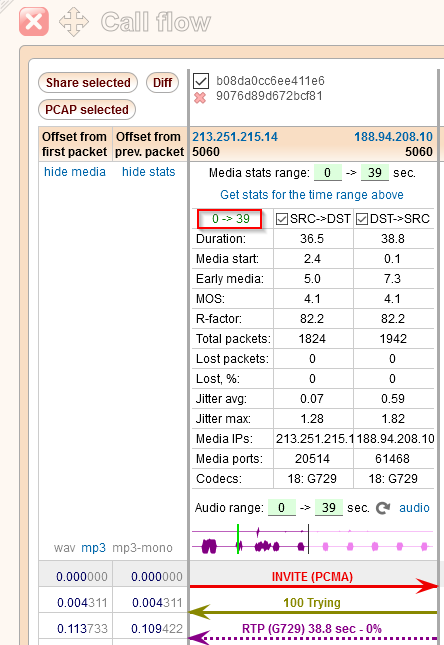The height and width of the screenshot is (645, 444).
Task: Click the 0 -> 39 range label
Action: [230, 219]
